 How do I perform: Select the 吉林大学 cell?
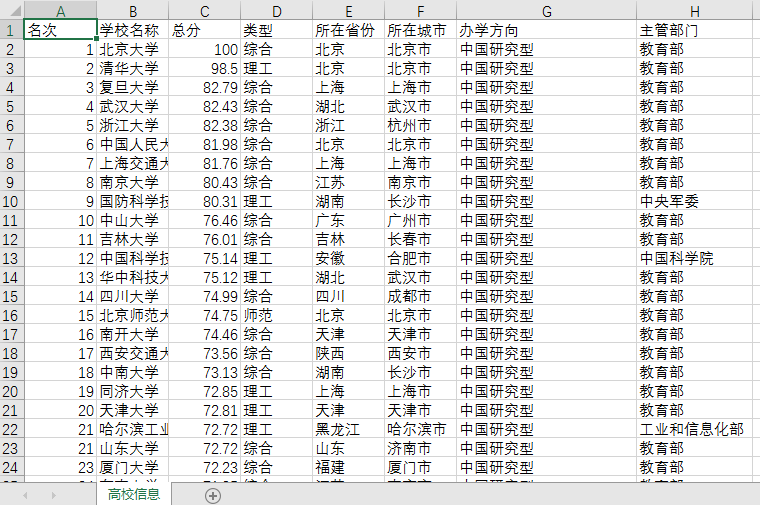coord(133,239)
